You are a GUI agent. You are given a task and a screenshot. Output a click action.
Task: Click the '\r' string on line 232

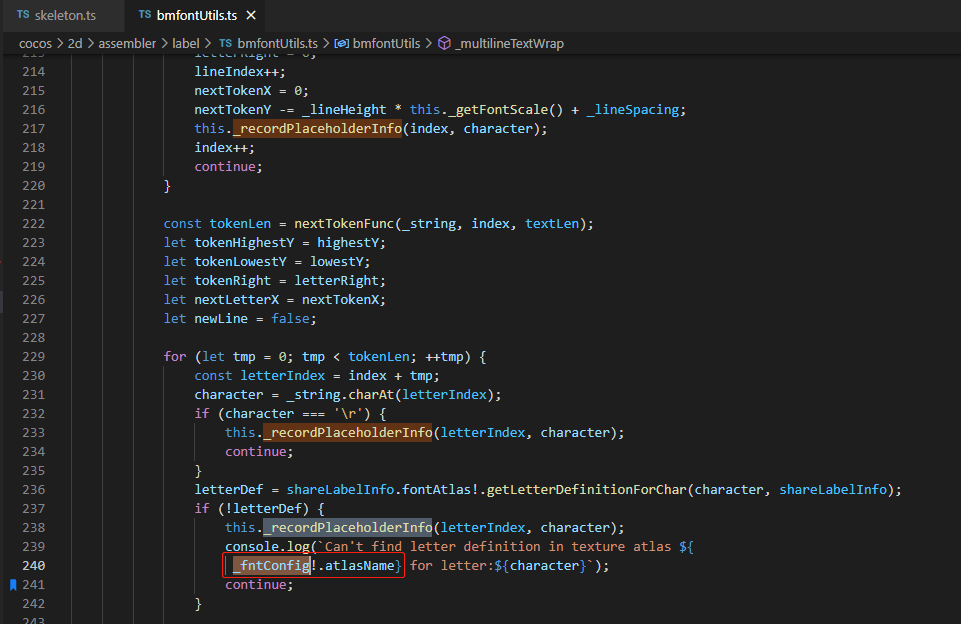(x=348, y=414)
